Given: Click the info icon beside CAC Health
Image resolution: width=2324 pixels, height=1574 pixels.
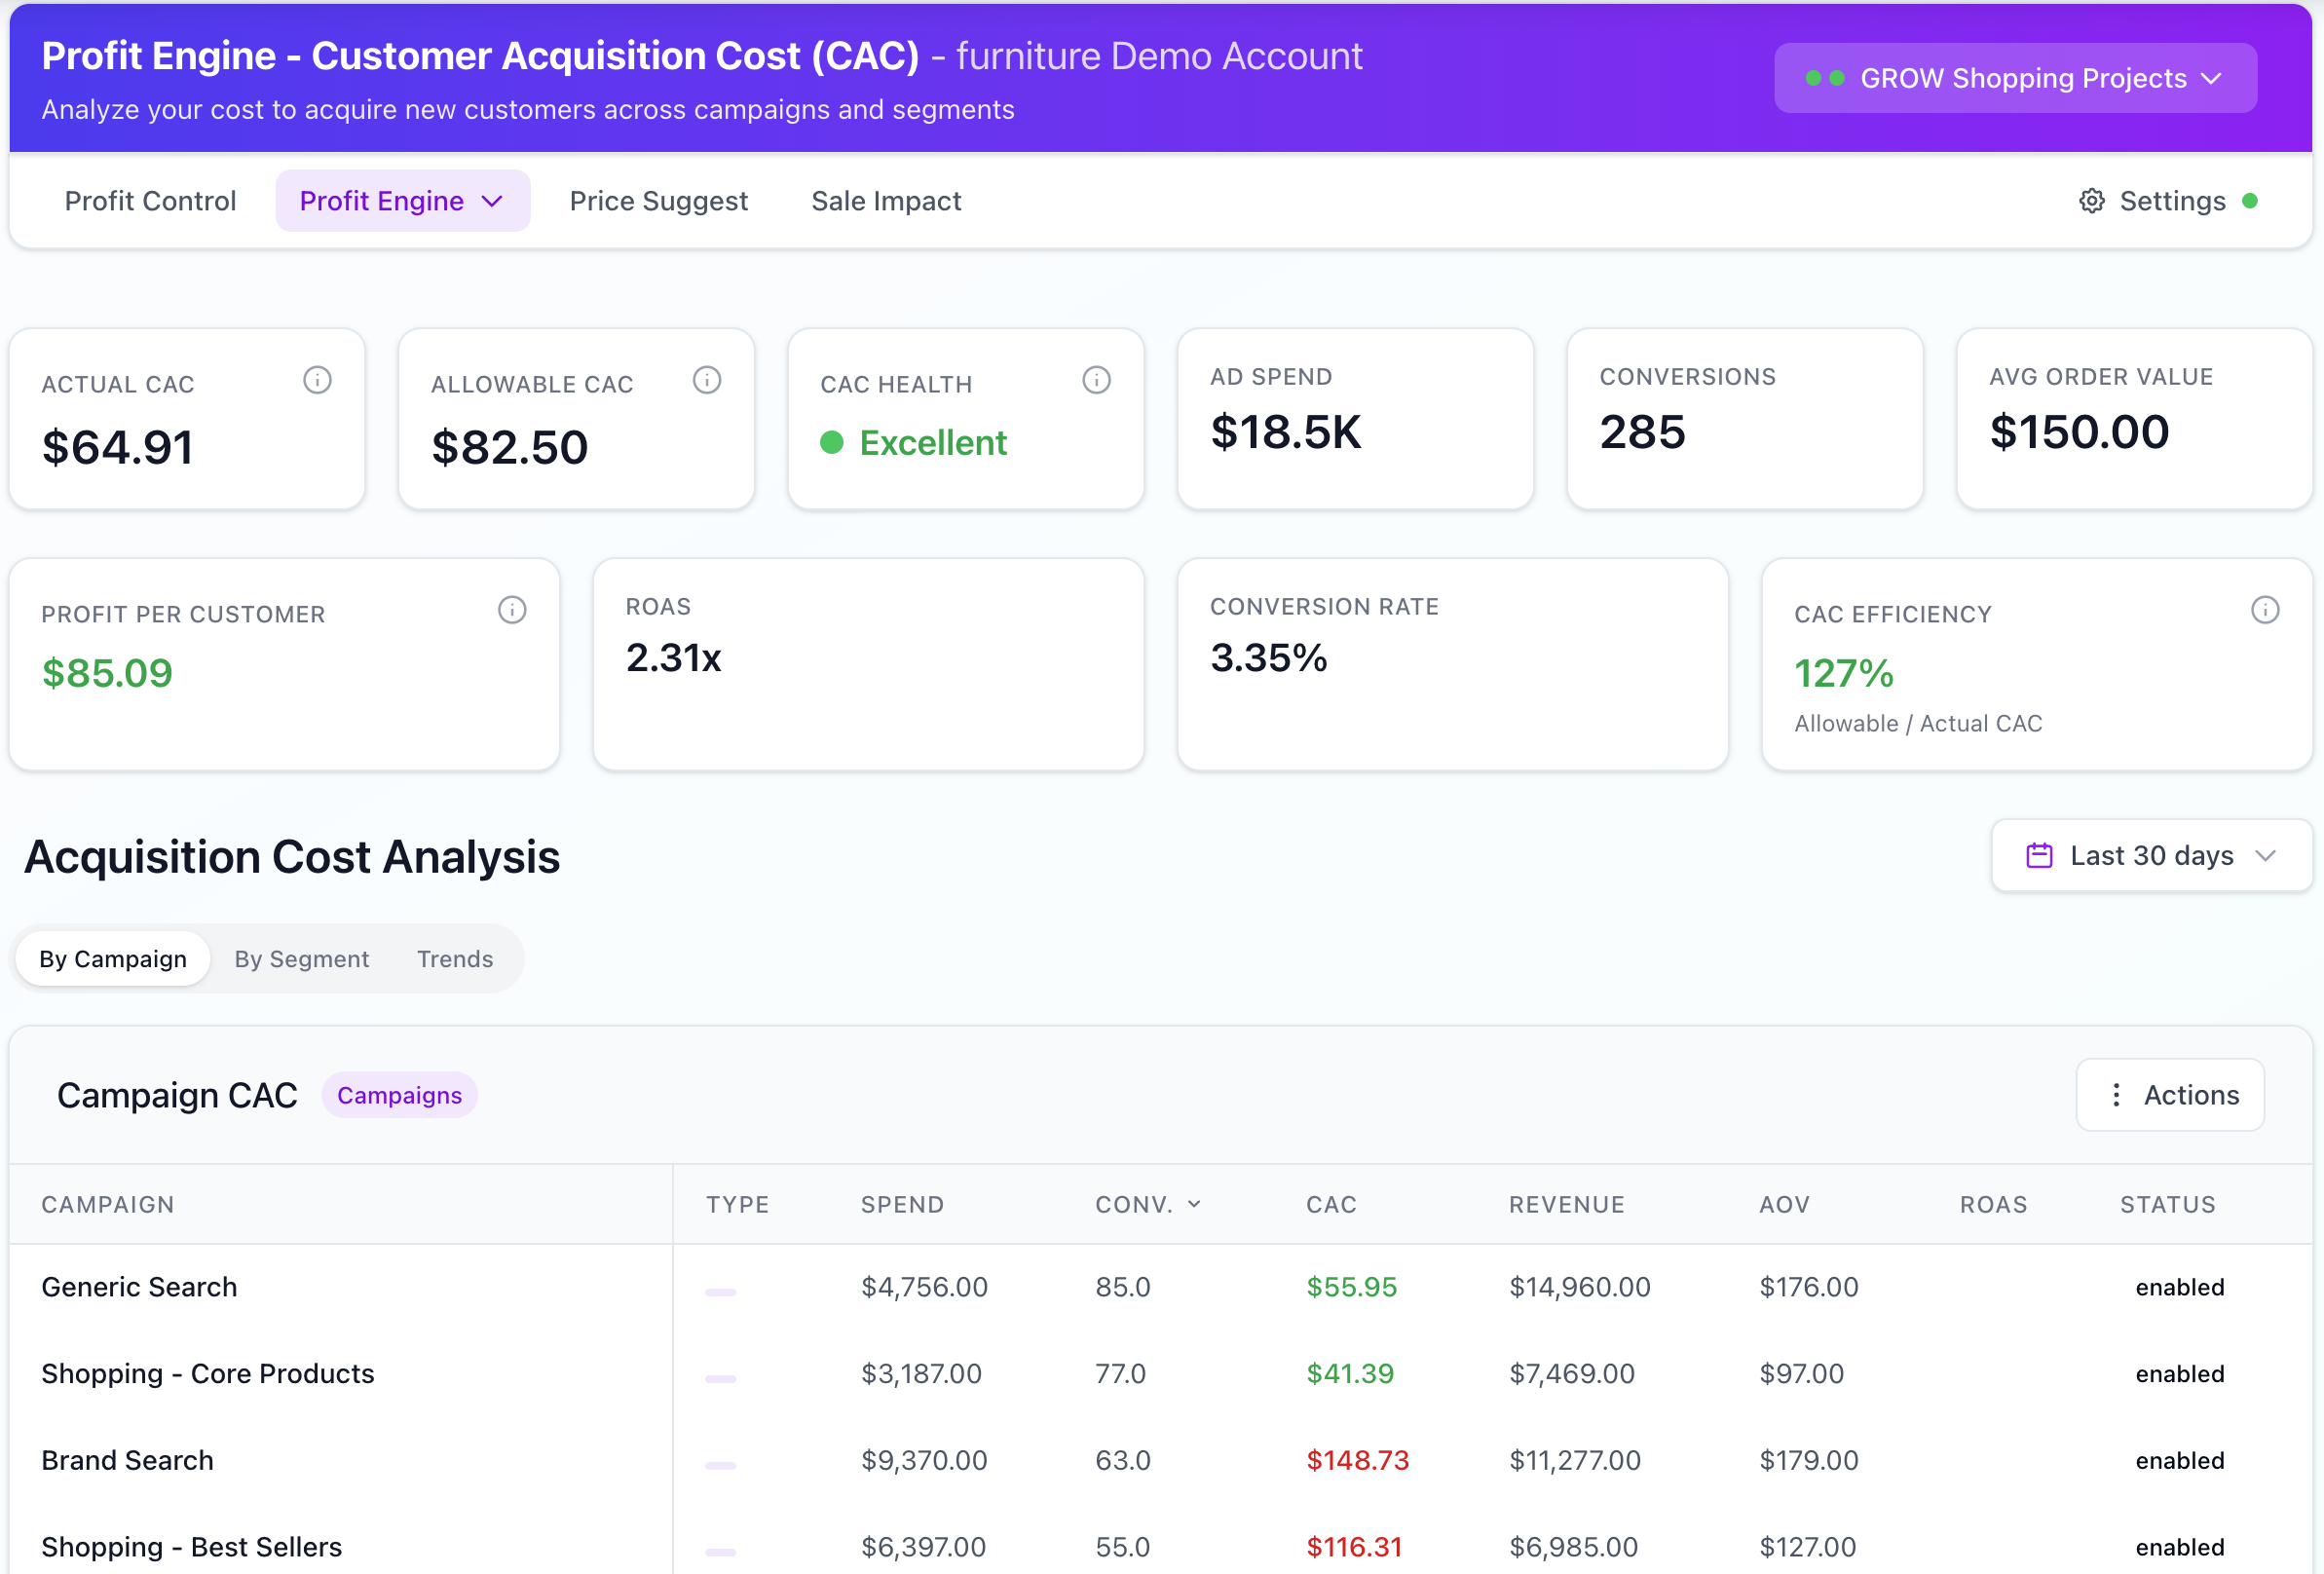Looking at the screenshot, I should [x=1096, y=379].
